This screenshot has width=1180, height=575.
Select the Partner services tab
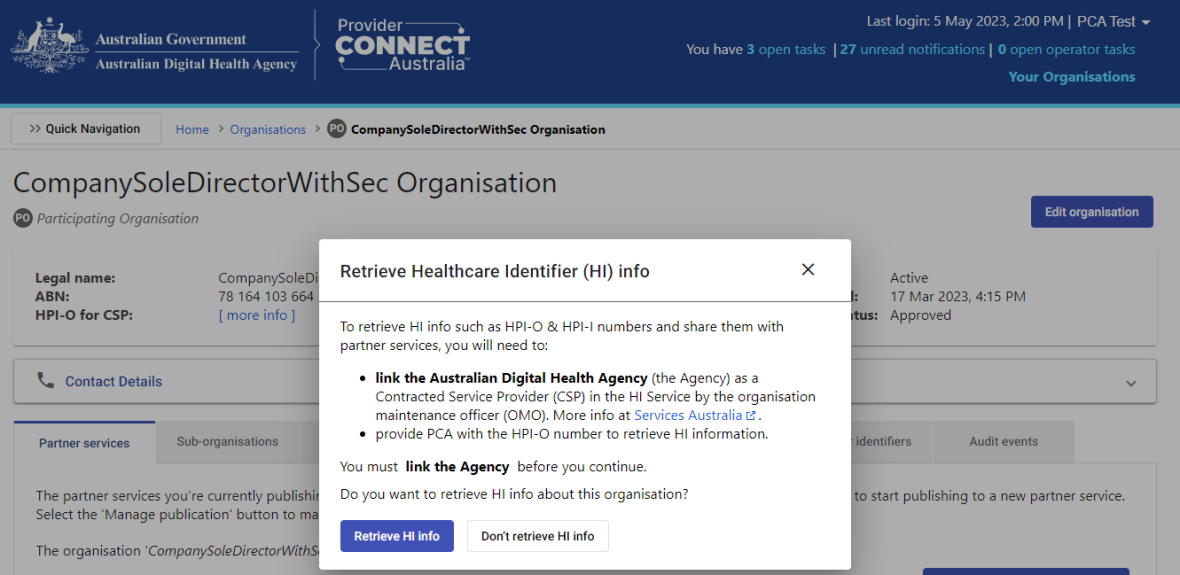tap(84, 443)
